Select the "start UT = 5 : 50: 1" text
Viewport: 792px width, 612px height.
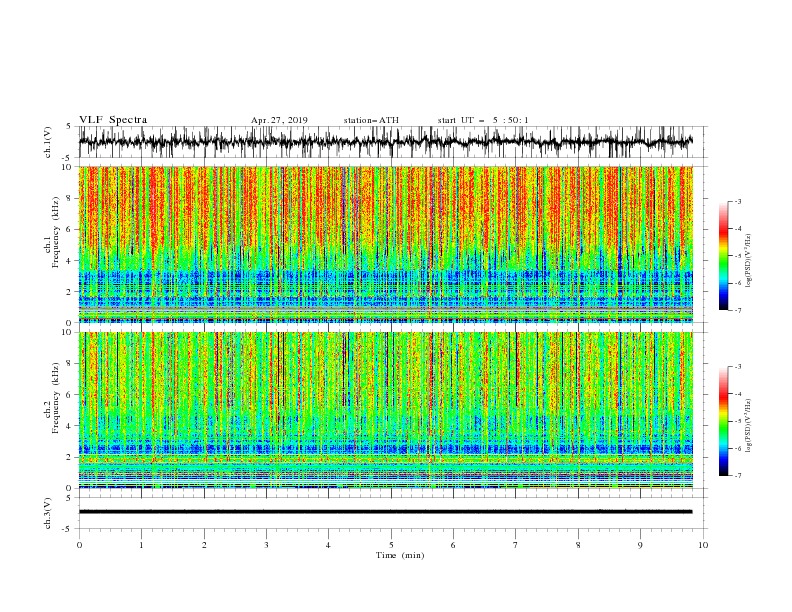point(483,120)
